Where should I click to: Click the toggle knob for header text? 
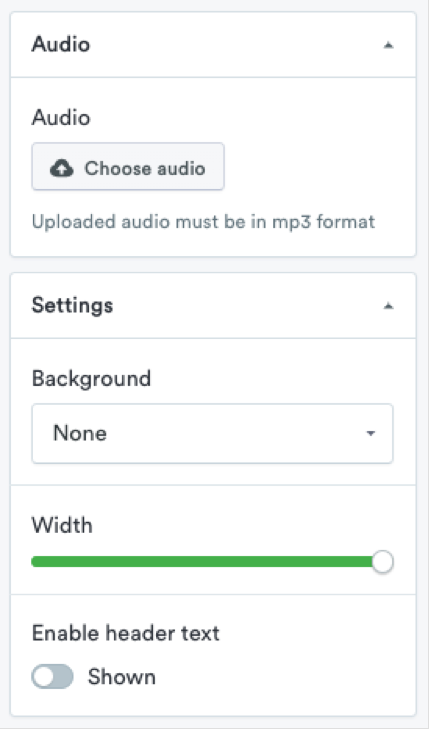44,676
